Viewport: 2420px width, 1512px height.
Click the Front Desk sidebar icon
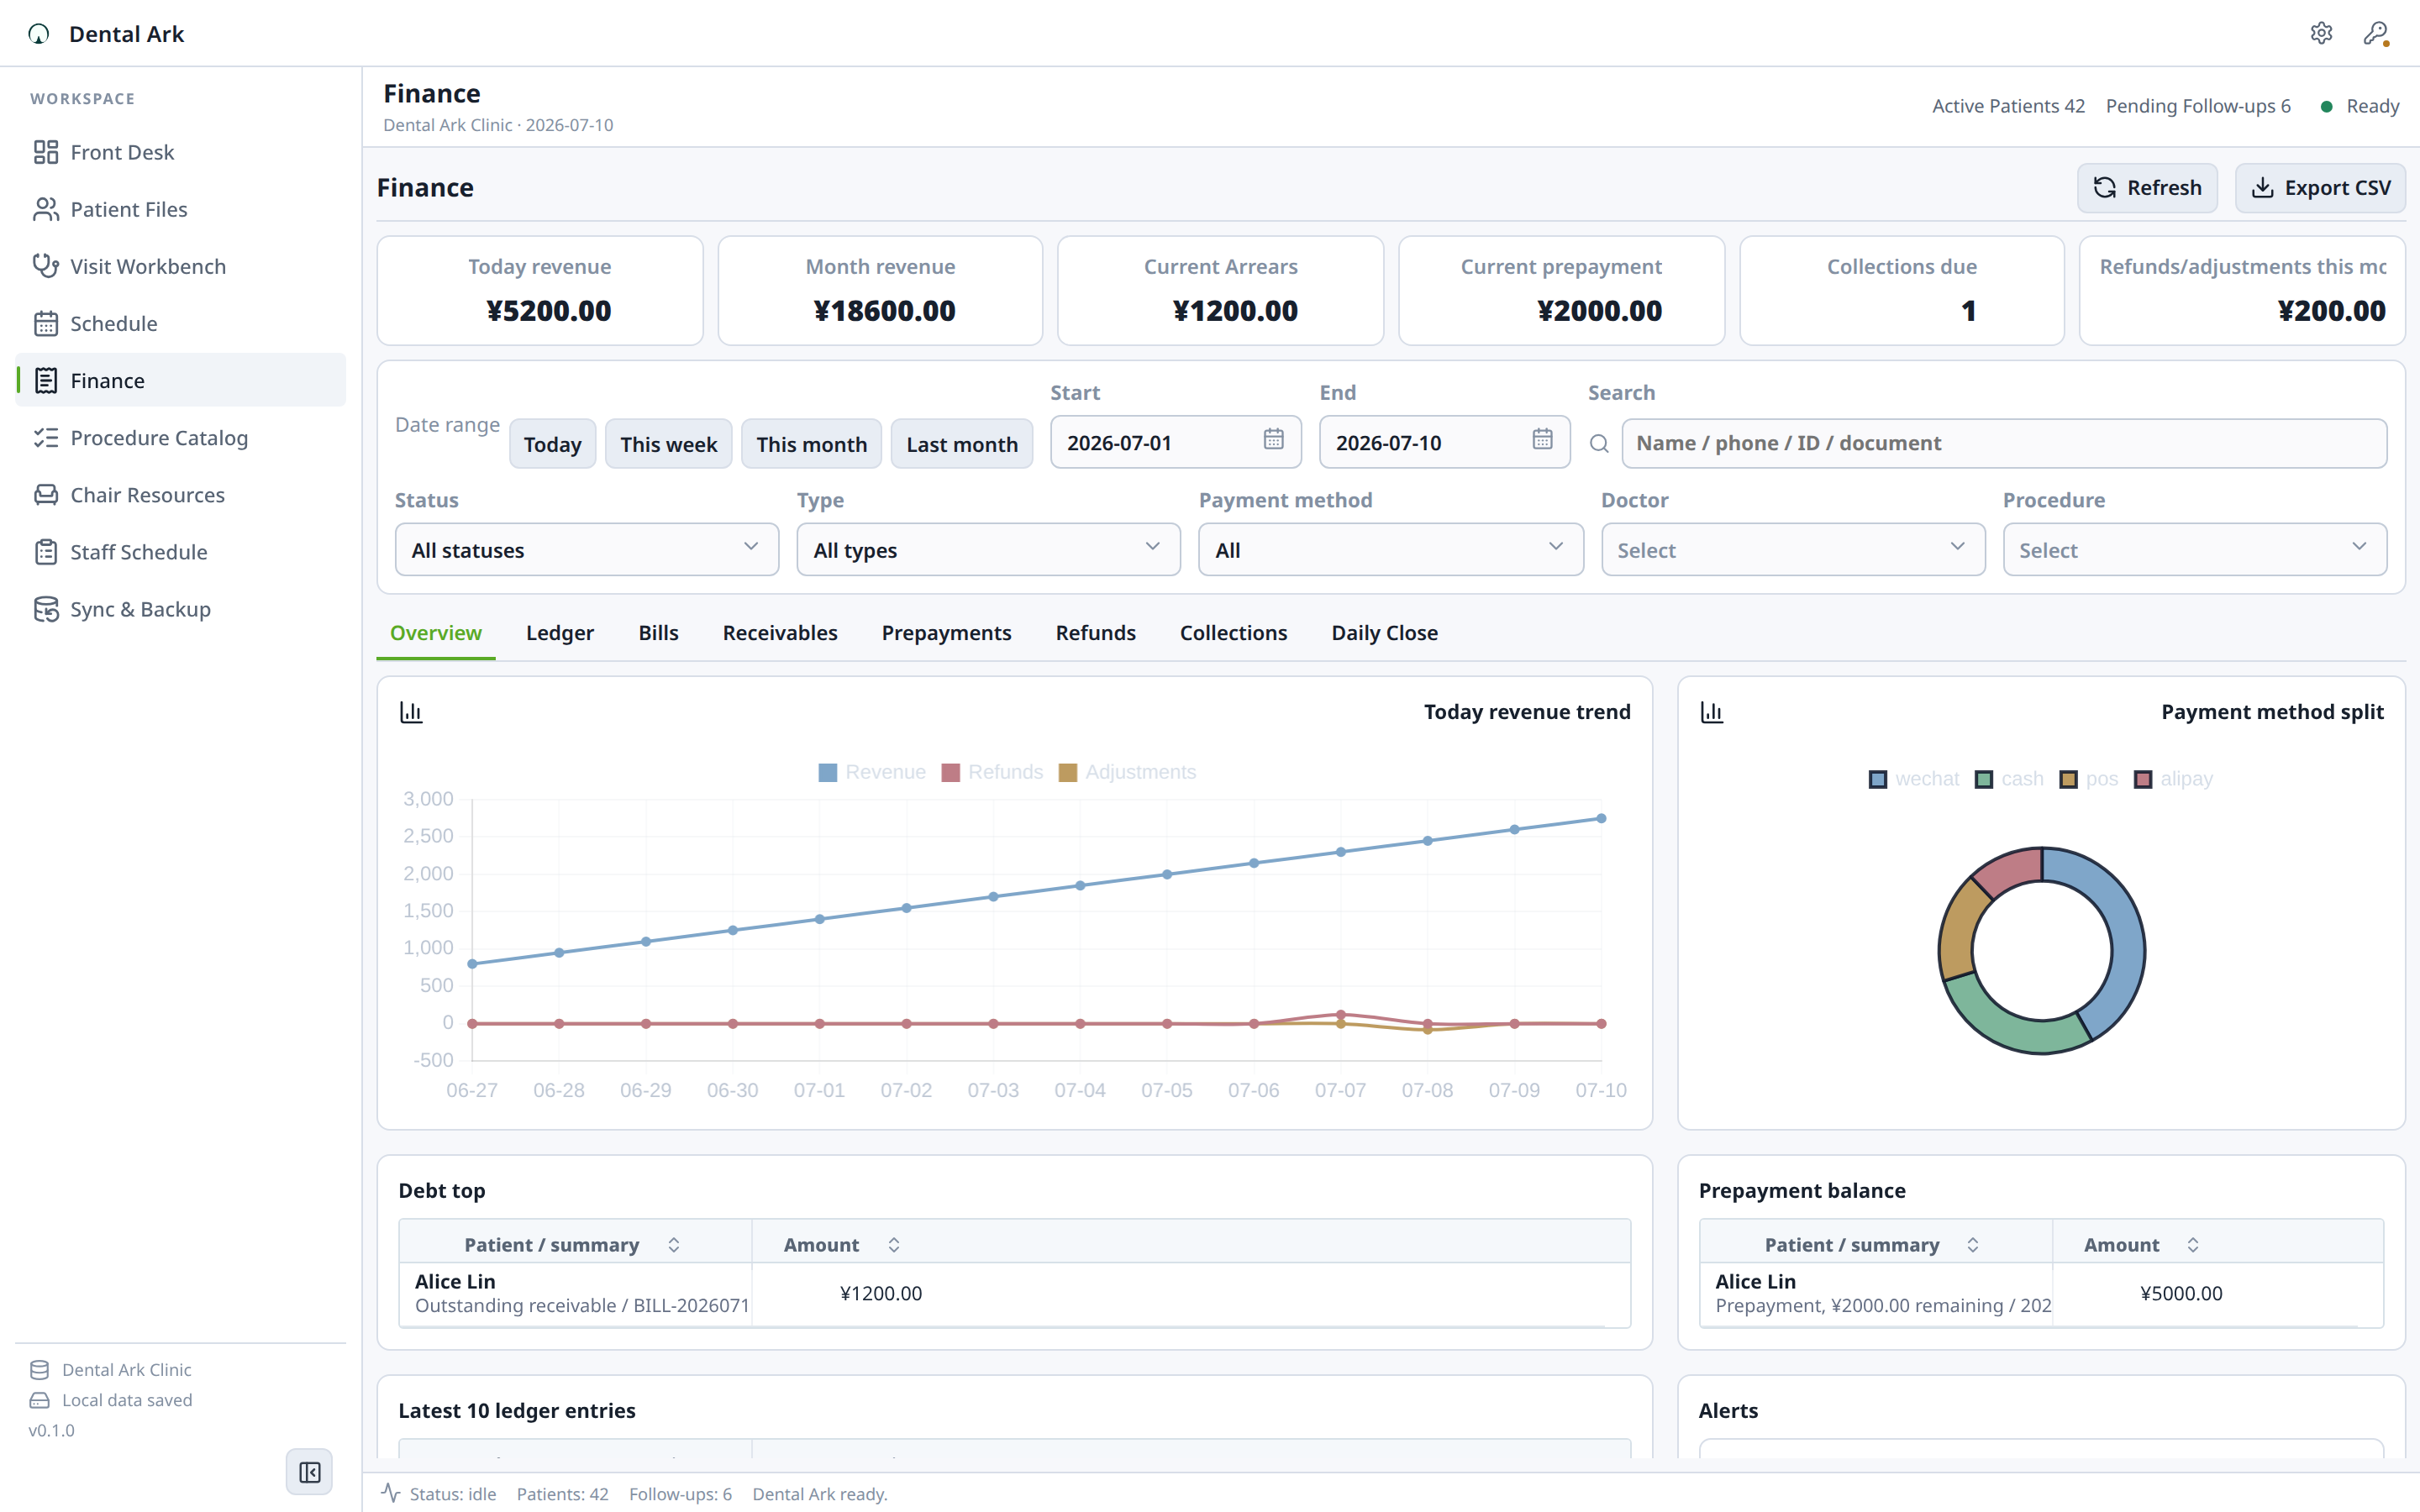pos(46,152)
